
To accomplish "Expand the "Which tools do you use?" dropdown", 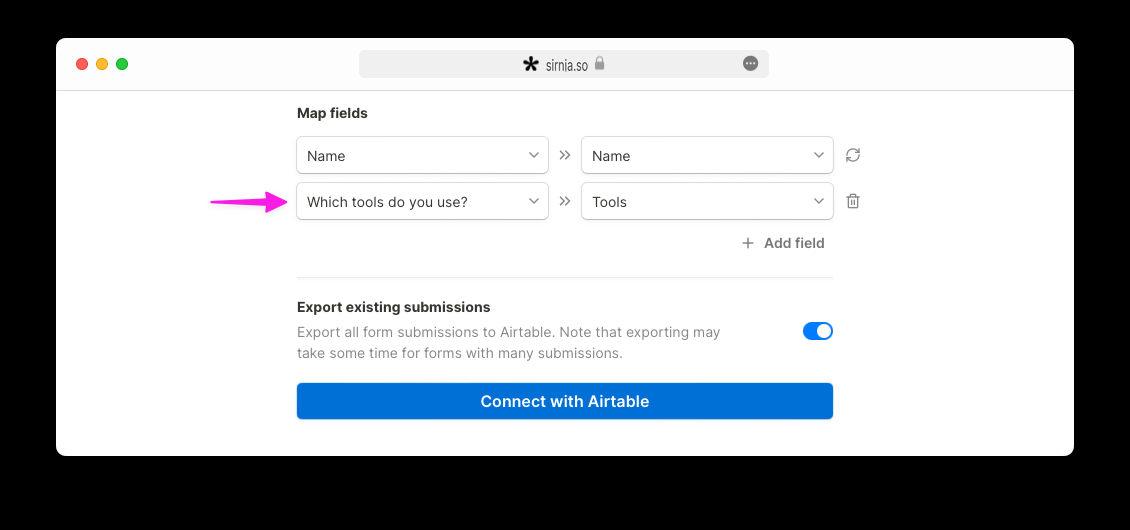I will click(422, 201).
